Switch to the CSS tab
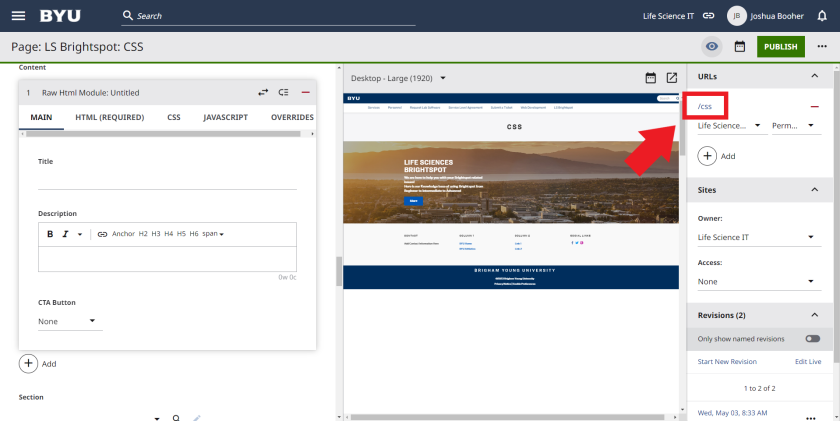This screenshot has height=421, width=840. [174, 117]
